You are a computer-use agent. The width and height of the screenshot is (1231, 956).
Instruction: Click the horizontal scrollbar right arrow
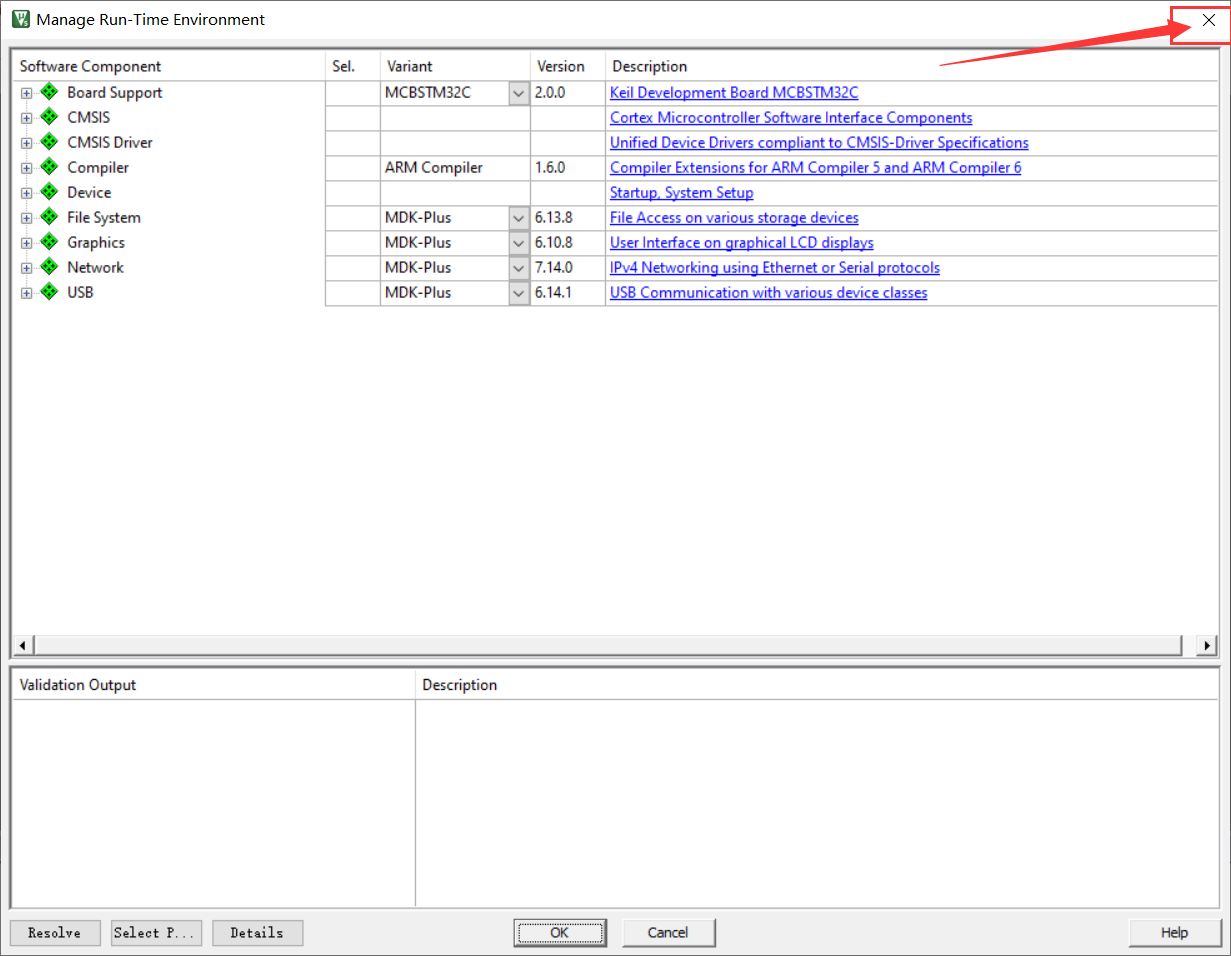(1208, 645)
